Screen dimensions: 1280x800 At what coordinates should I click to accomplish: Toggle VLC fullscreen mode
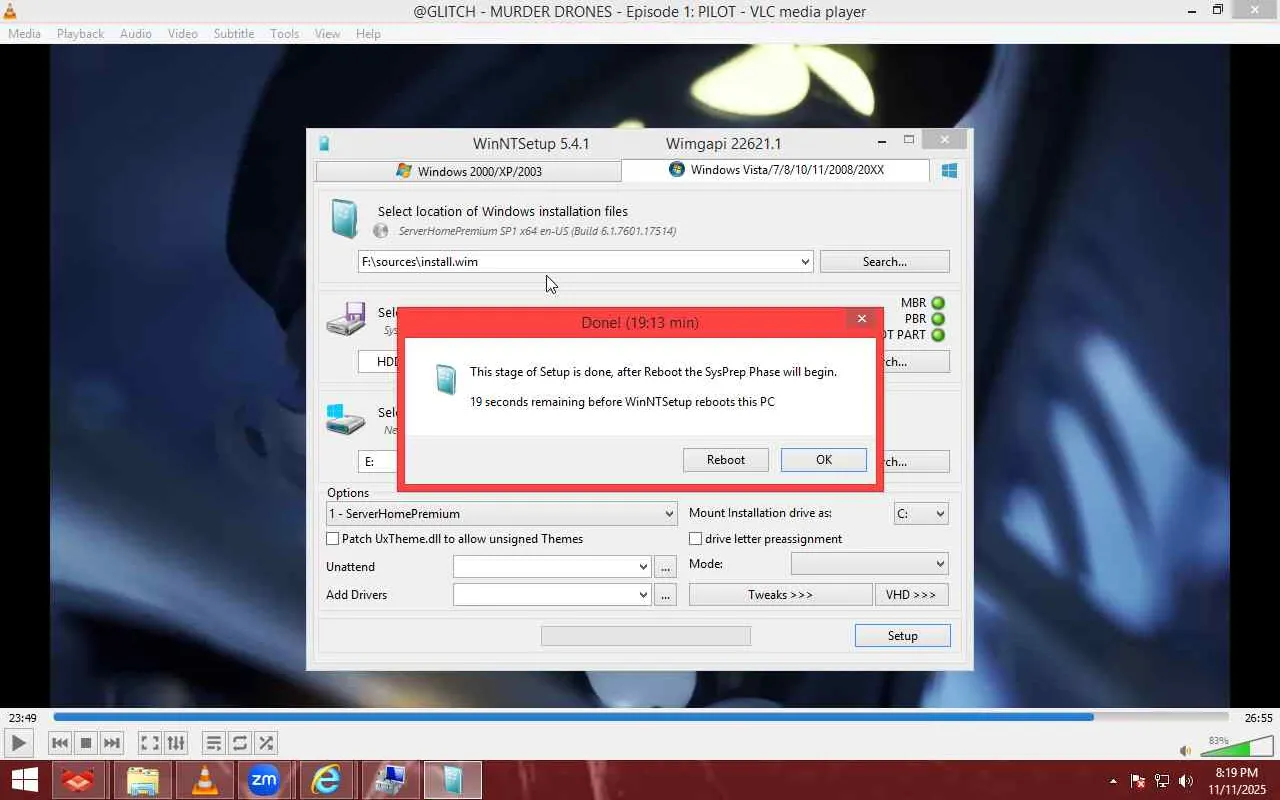[149, 743]
